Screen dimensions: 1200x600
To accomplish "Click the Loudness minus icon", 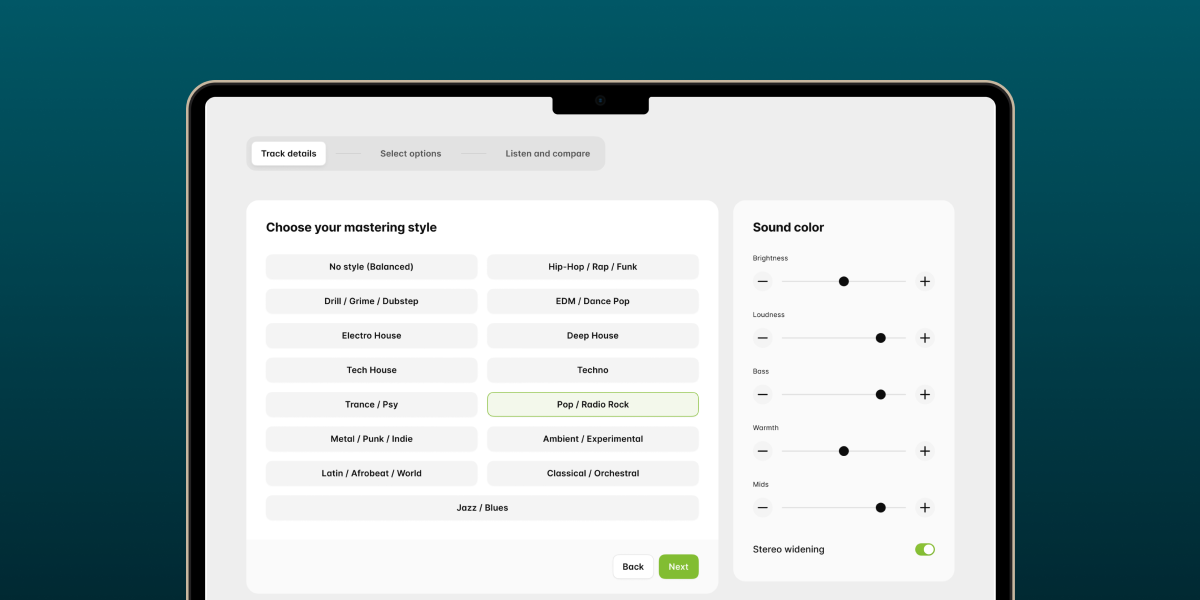I will coord(763,338).
